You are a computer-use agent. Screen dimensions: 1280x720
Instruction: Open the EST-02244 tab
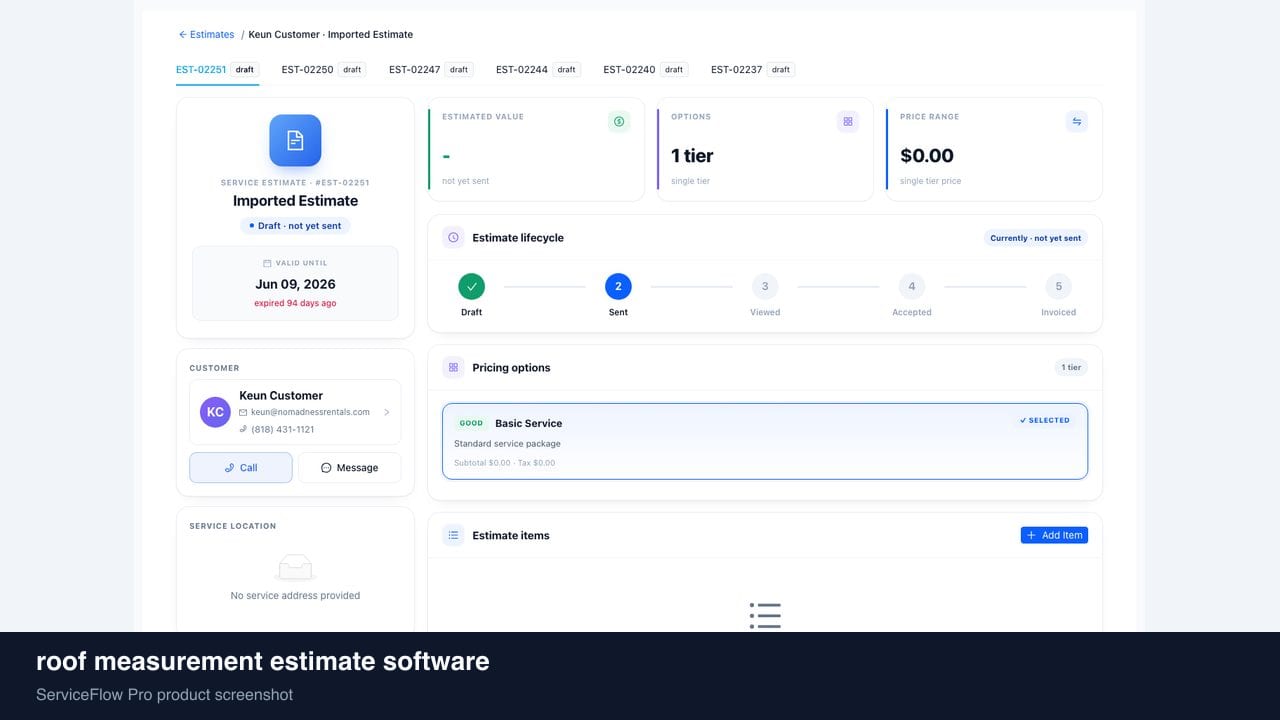point(538,70)
